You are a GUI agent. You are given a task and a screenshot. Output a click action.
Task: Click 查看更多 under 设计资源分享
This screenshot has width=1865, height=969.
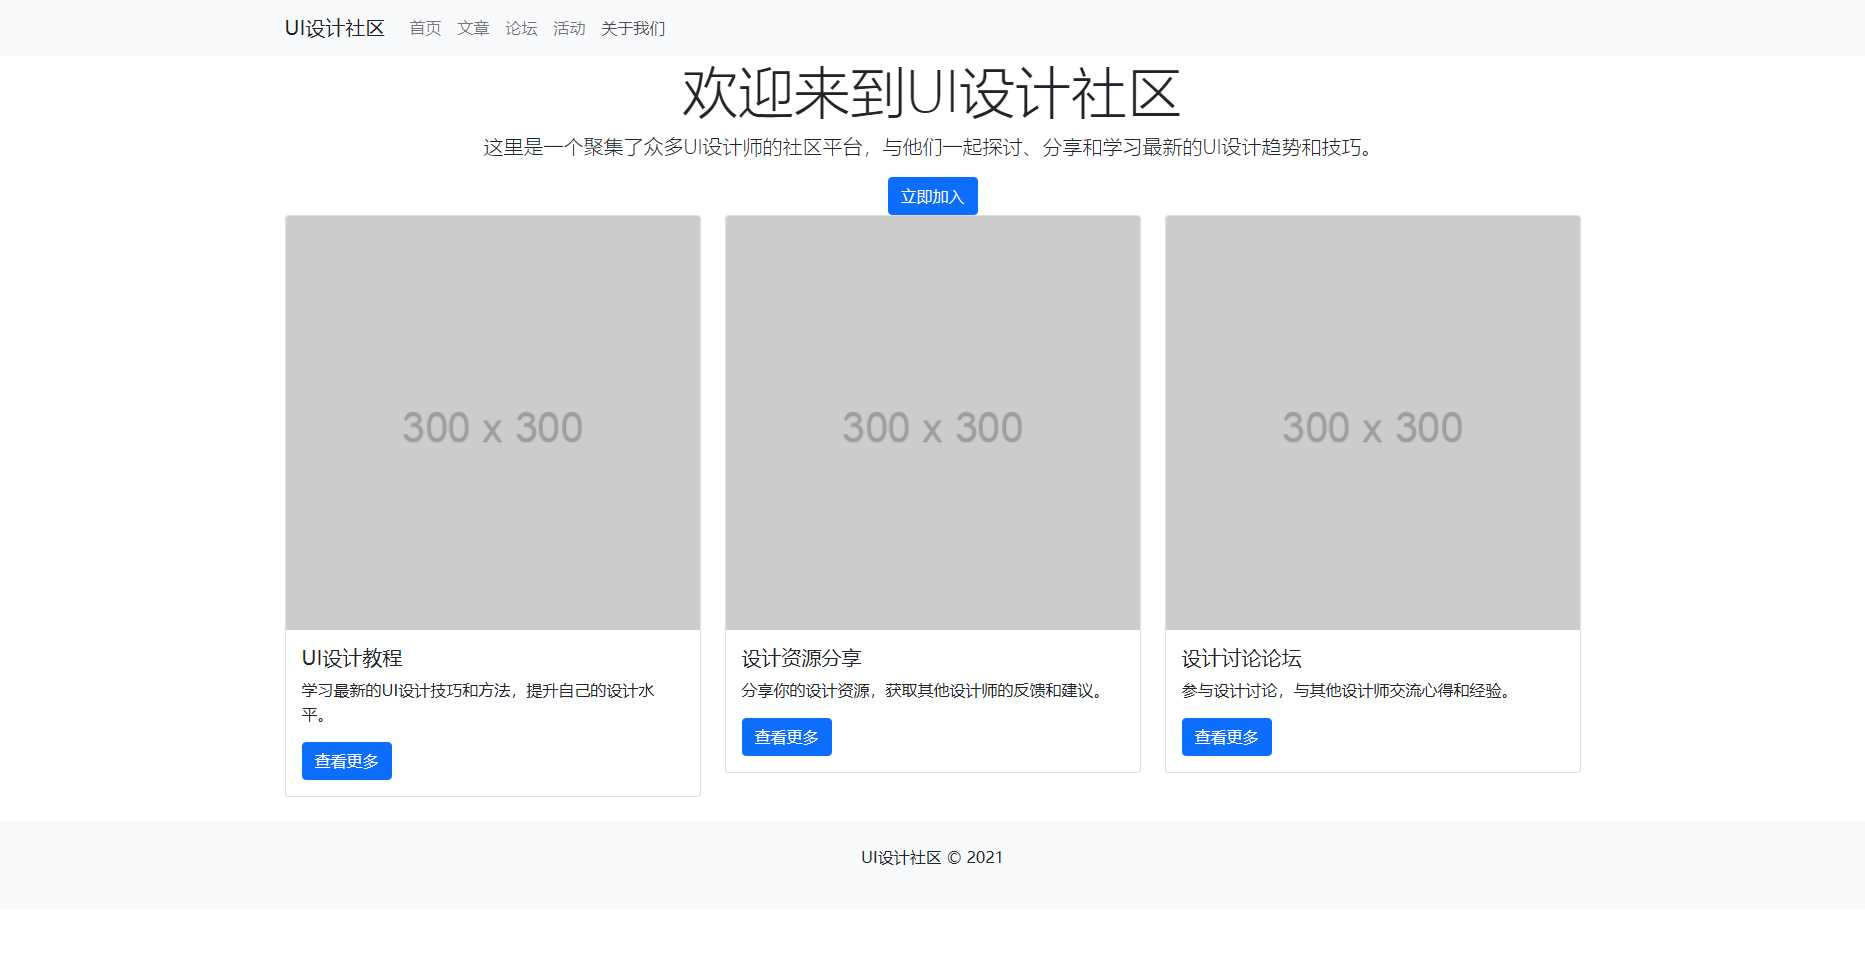coord(786,737)
